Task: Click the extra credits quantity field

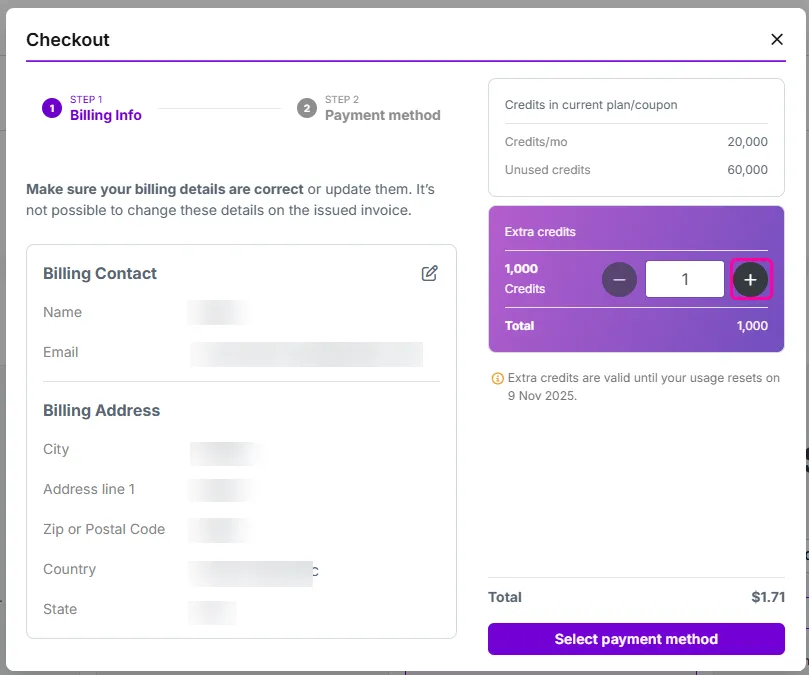Action: click(685, 279)
